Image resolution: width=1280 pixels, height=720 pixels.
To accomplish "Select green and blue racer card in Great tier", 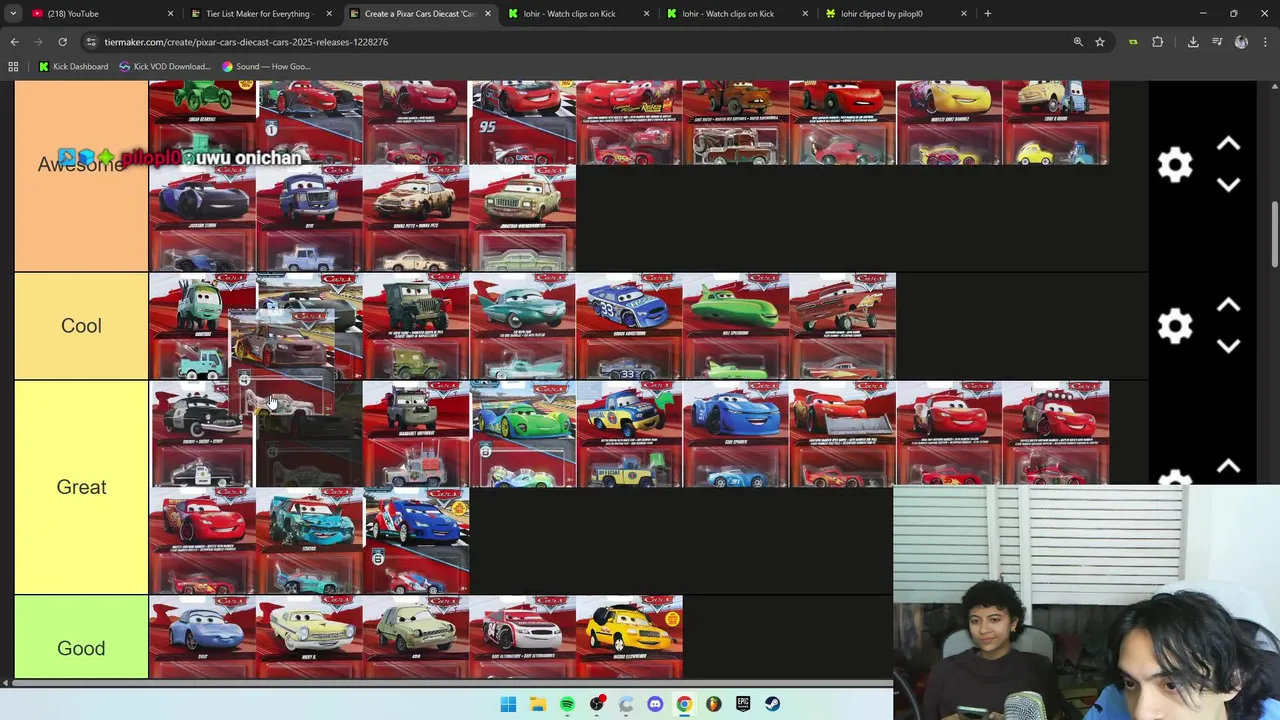I will [x=523, y=434].
